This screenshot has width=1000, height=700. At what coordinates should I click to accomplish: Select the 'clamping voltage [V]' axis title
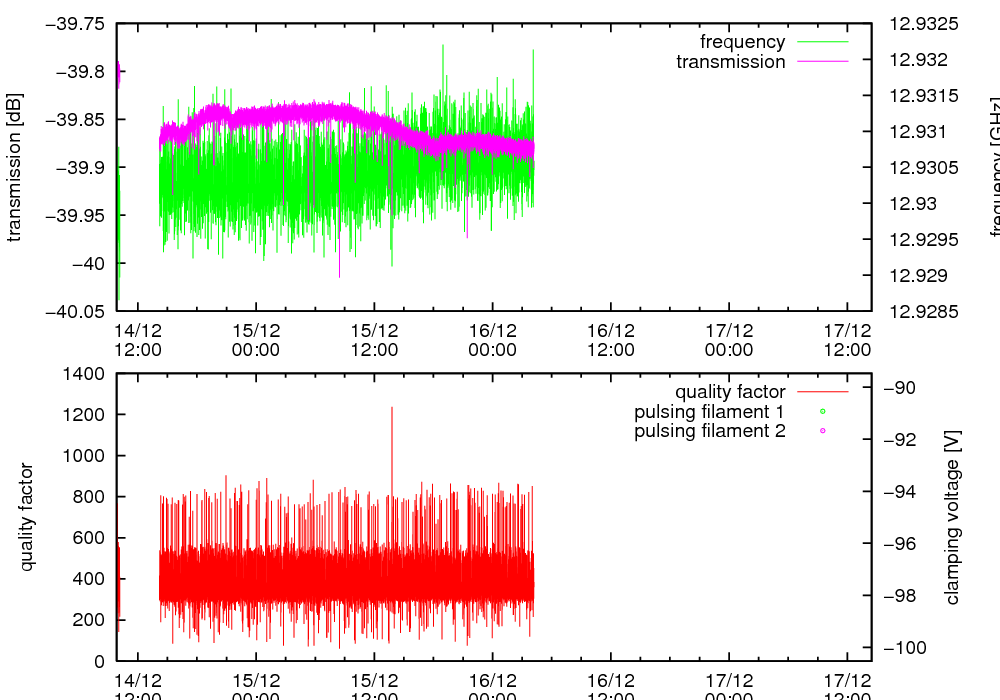(x=952, y=517)
